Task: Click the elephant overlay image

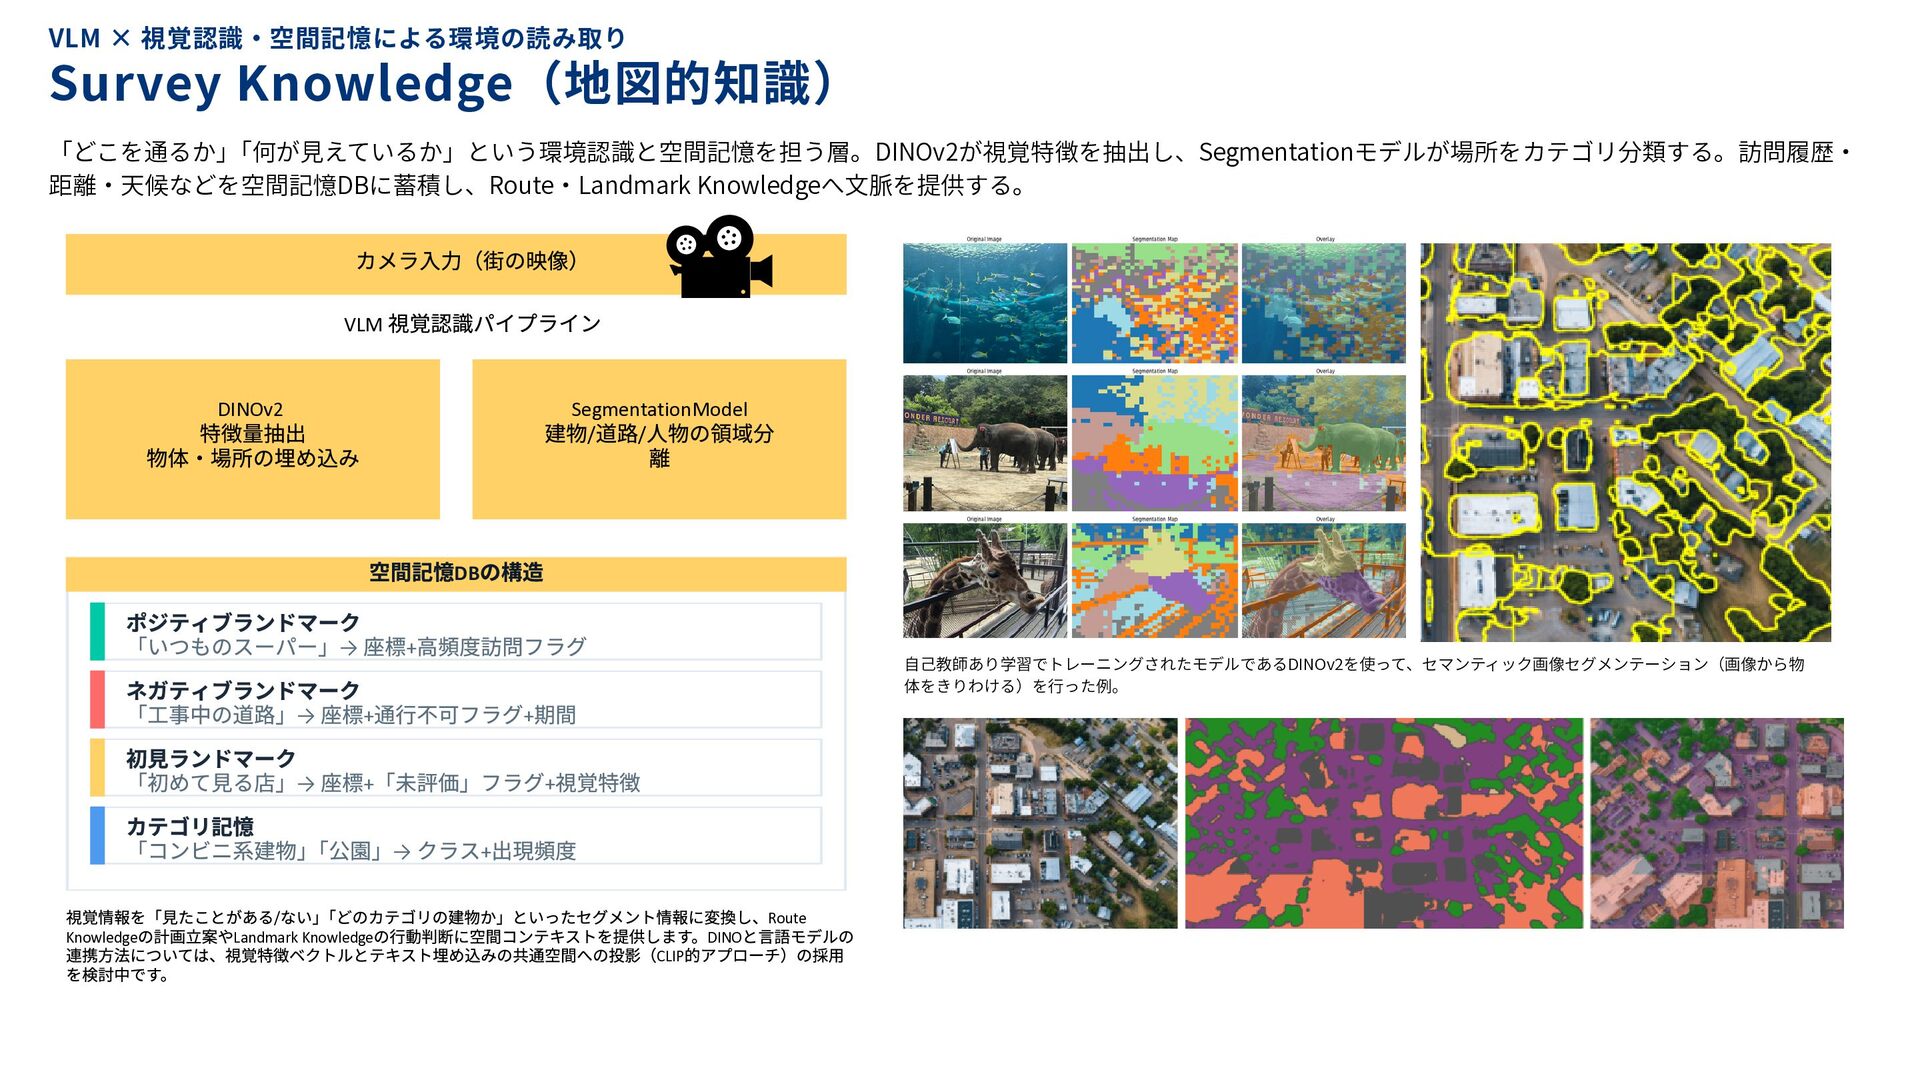Action: click(1323, 443)
